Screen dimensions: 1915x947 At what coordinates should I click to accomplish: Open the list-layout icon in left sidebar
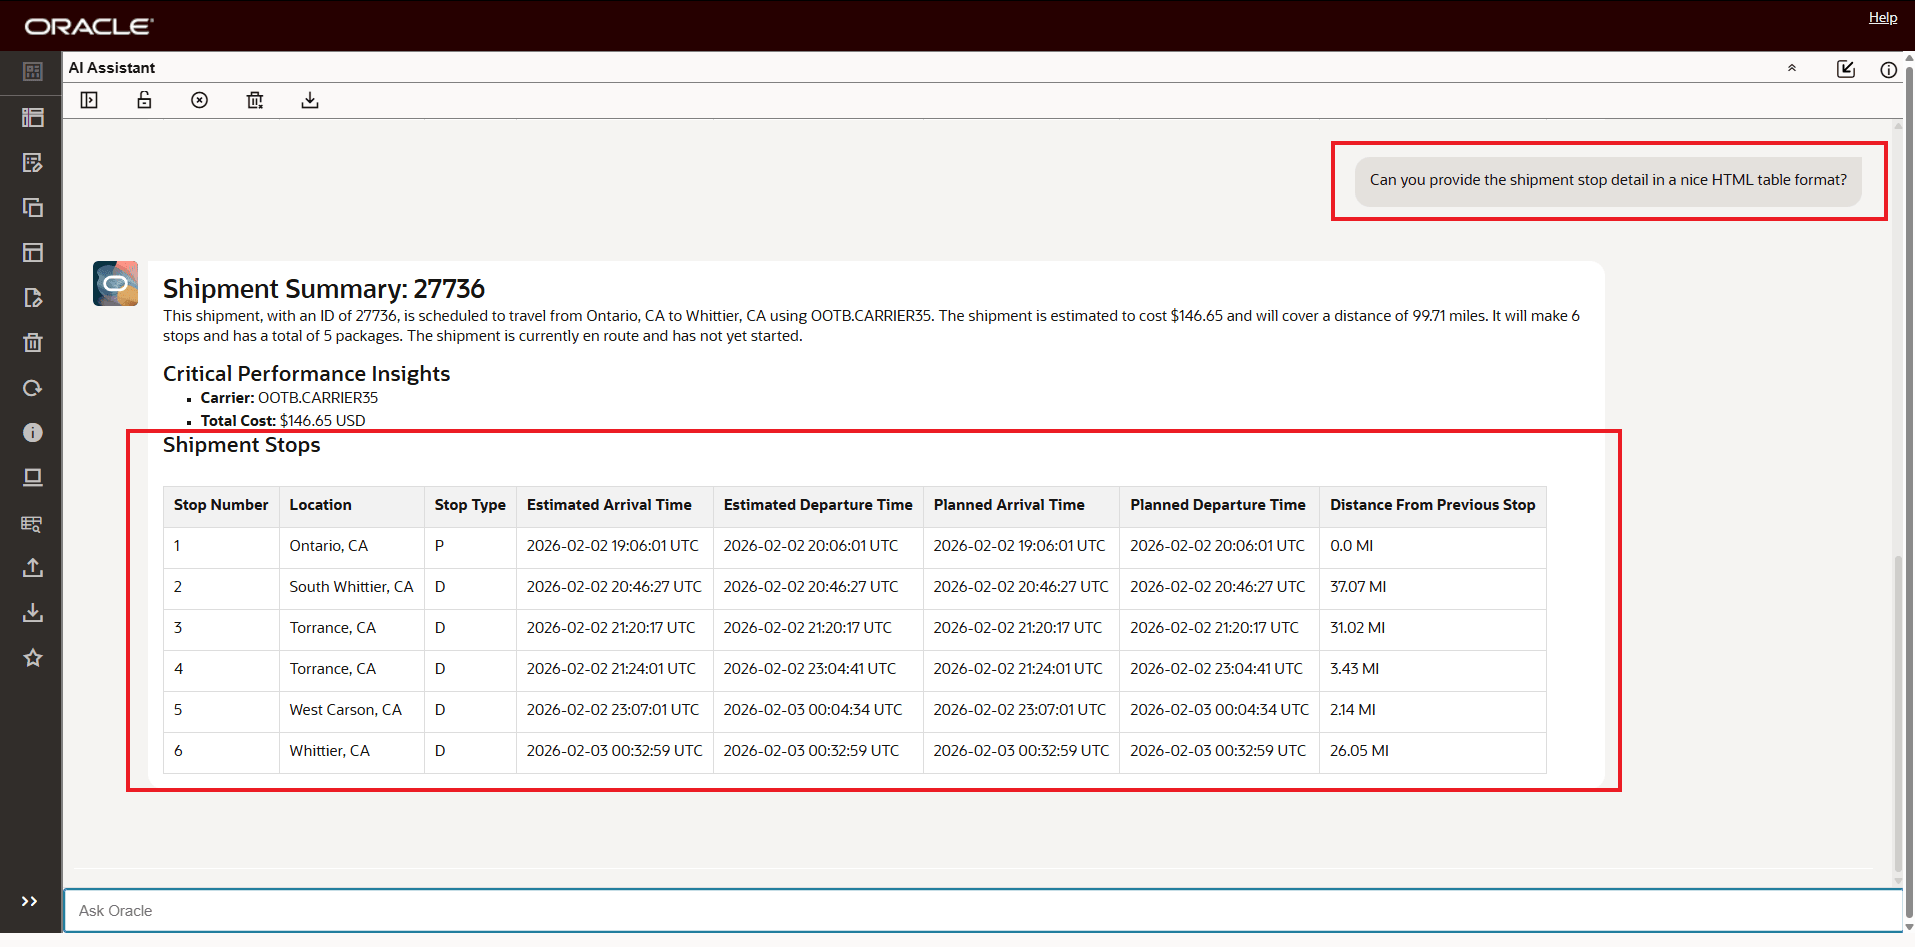32,117
